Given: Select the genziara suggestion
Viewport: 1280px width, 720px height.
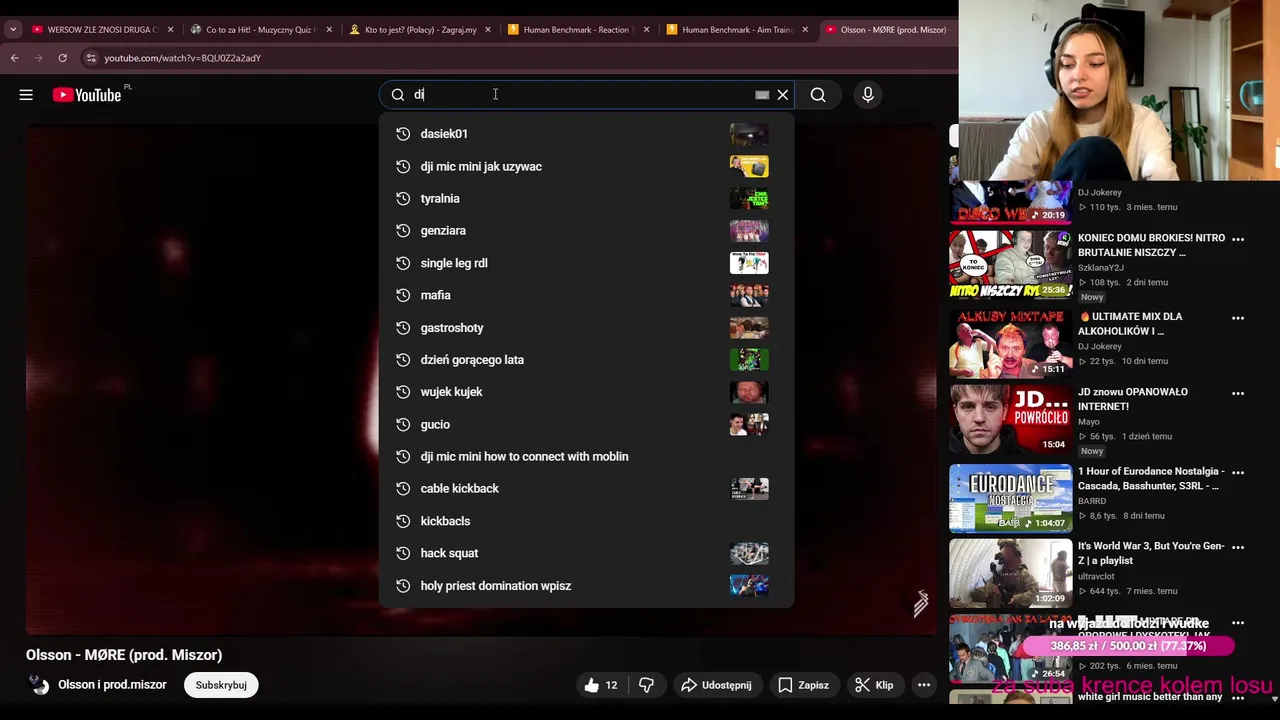Looking at the screenshot, I should pyautogui.click(x=586, y=230).
